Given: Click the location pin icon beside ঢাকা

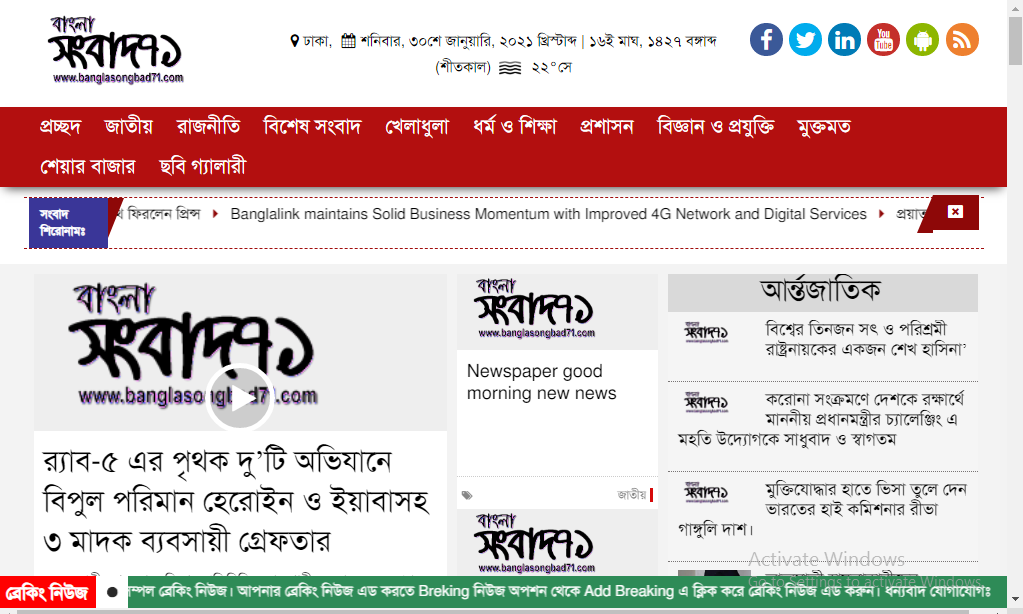Looking at the screenshot, I should [294, 40].
